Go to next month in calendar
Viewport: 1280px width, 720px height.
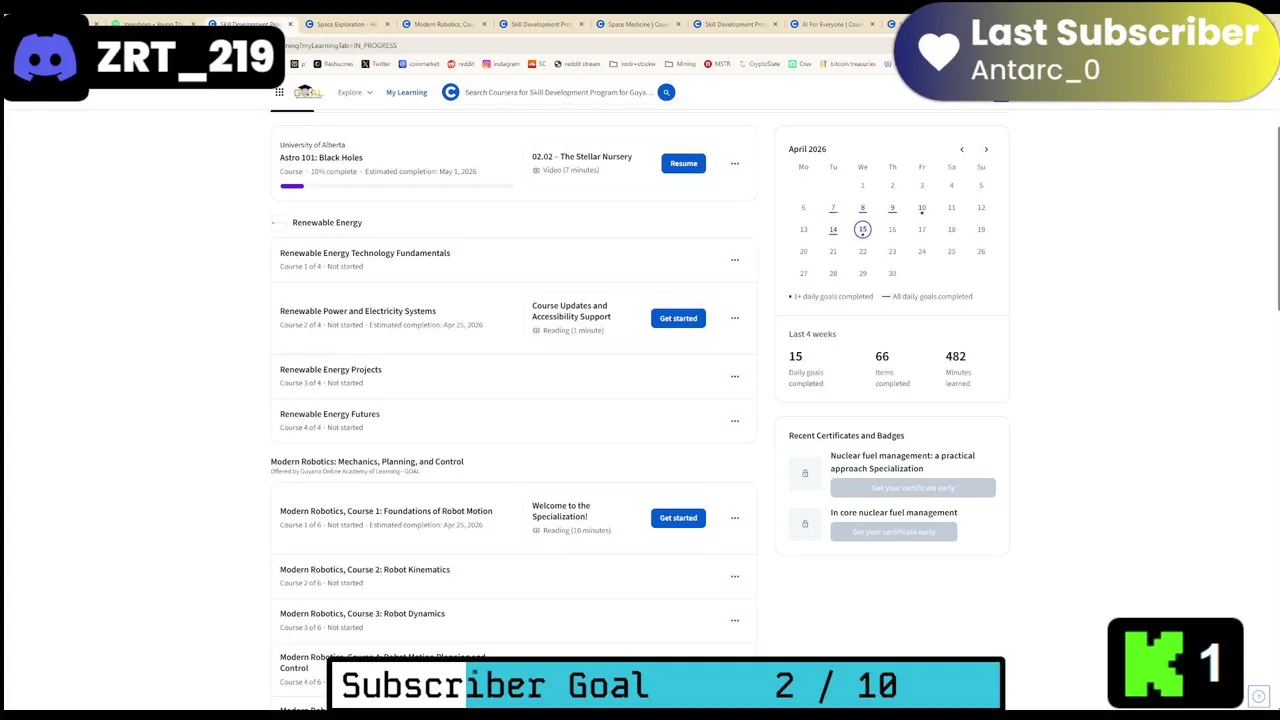(x=986, y=150)
